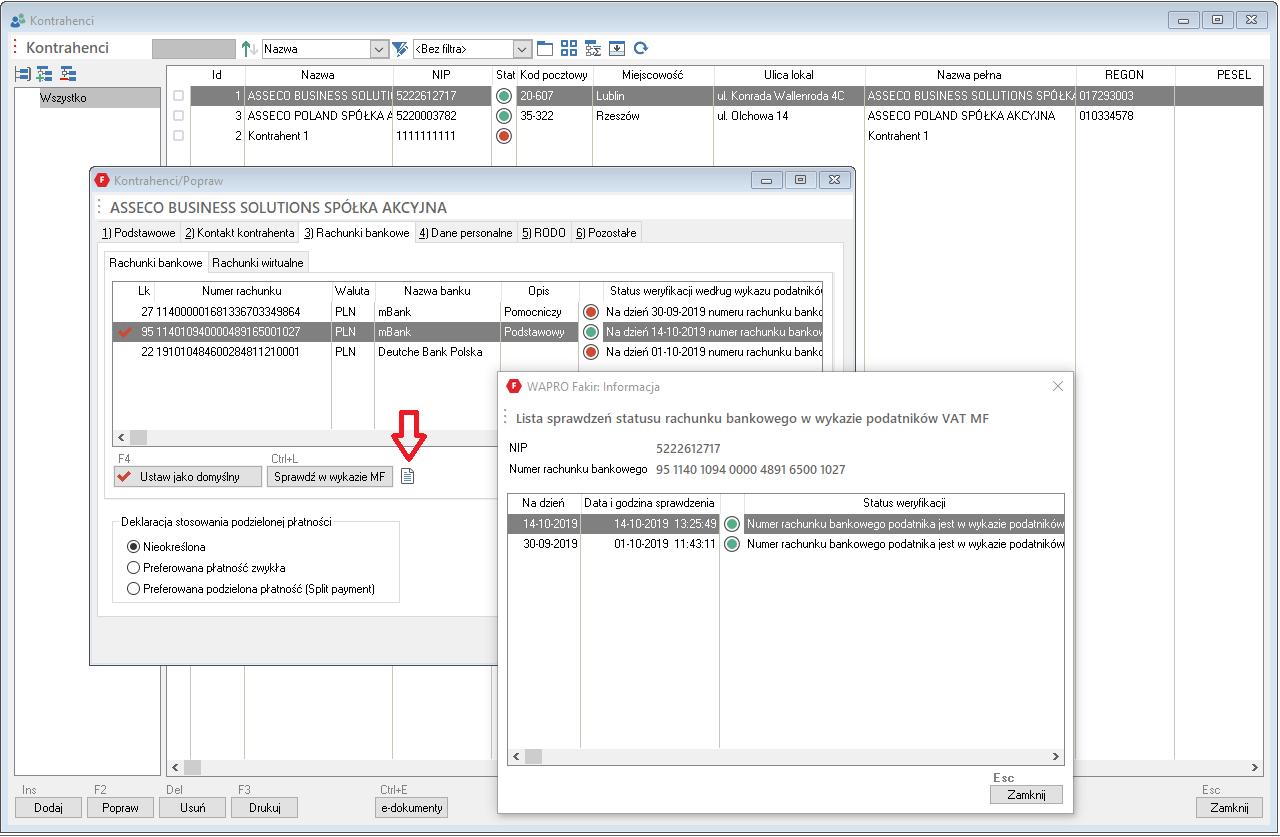Viewport: 1280px width, 837px height.
Task: Switch to the 5) RODO tab
Action: click(544, 233)
